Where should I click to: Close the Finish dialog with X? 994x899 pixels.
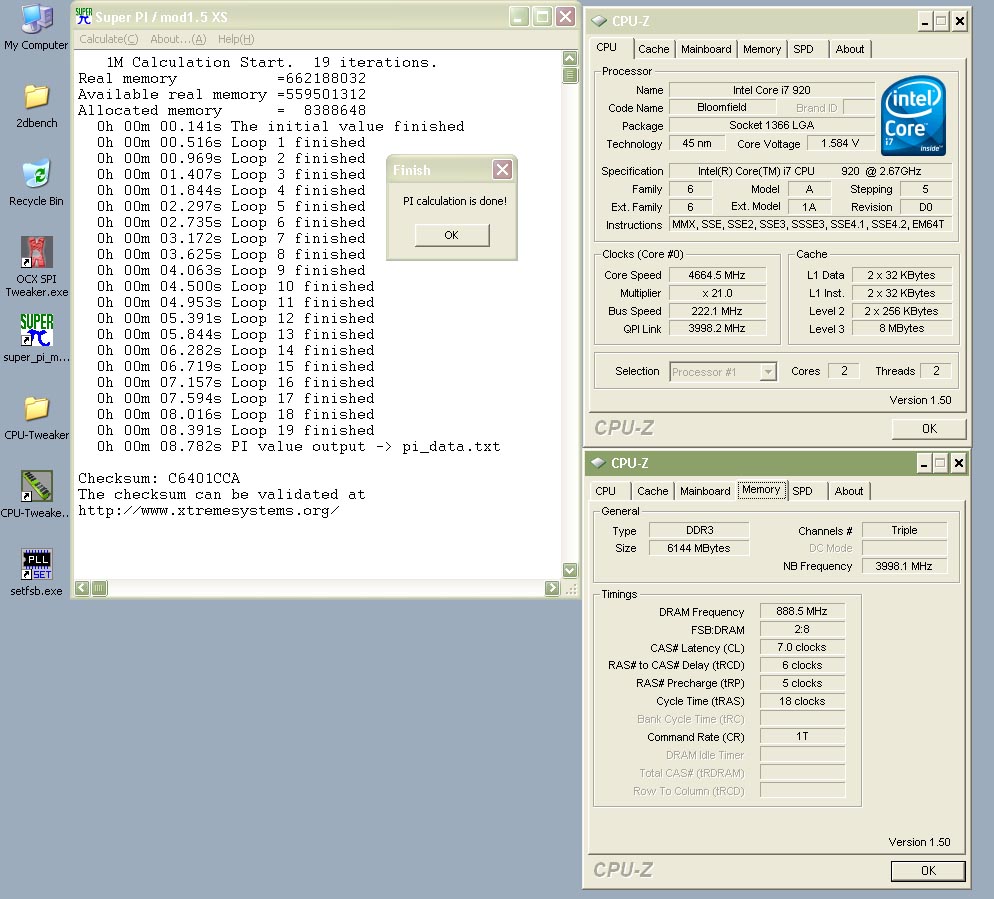point(502,169)
